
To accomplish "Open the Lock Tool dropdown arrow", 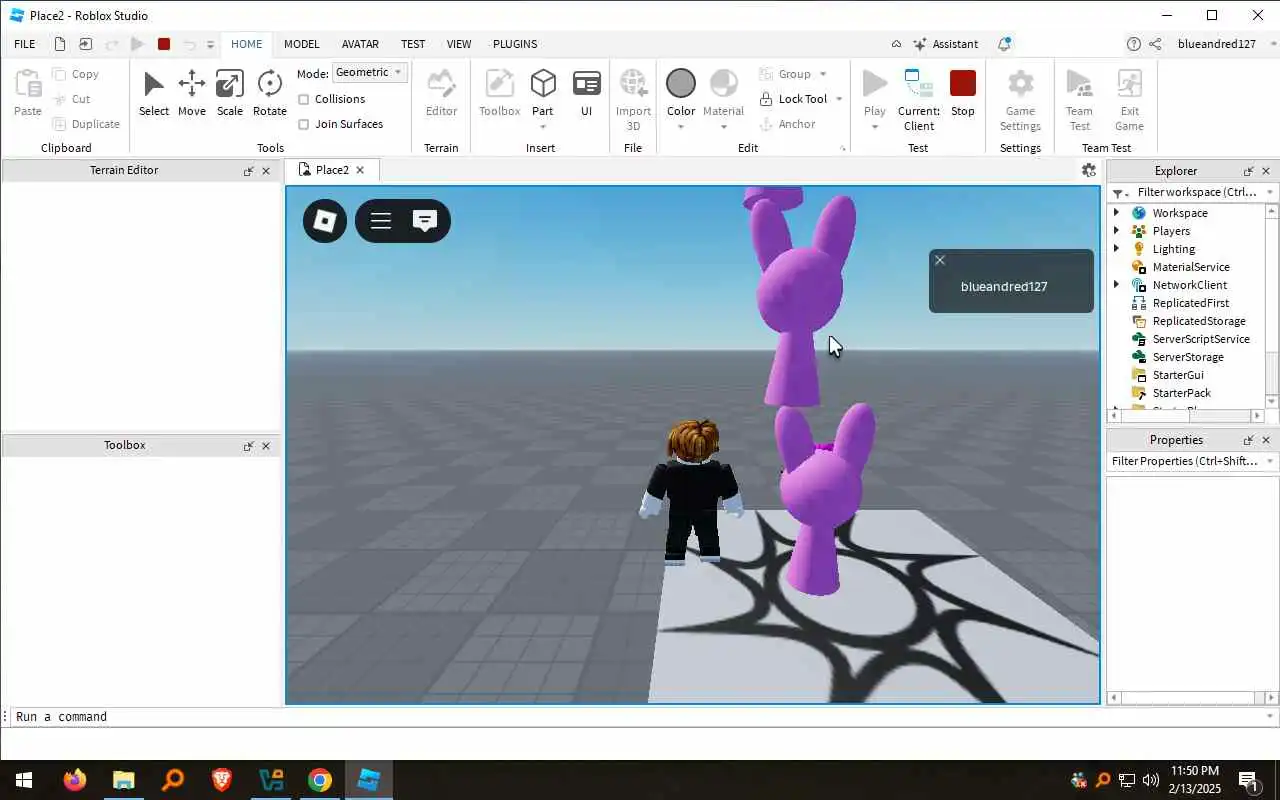I will [x=838, y=99].
